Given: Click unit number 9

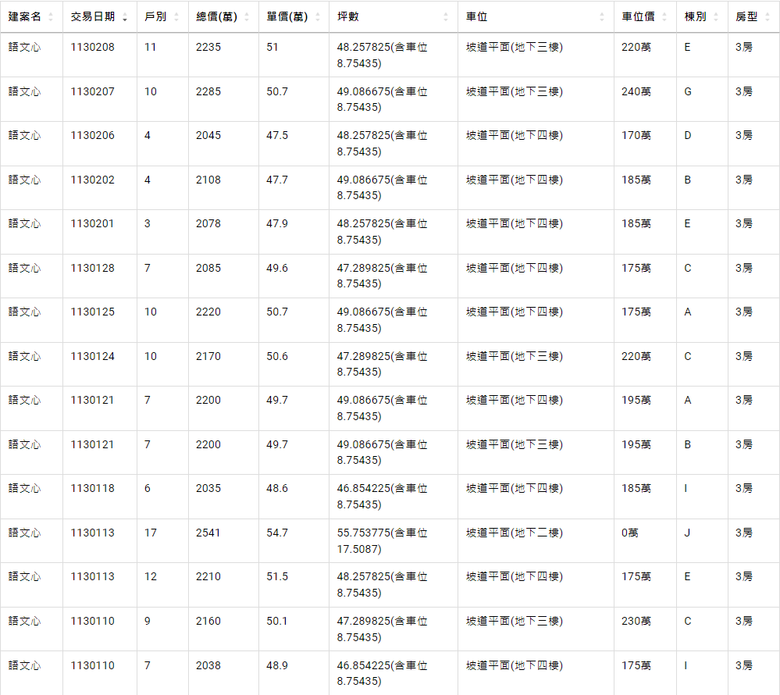Looking at the screenshot, I should coord(147,621).
